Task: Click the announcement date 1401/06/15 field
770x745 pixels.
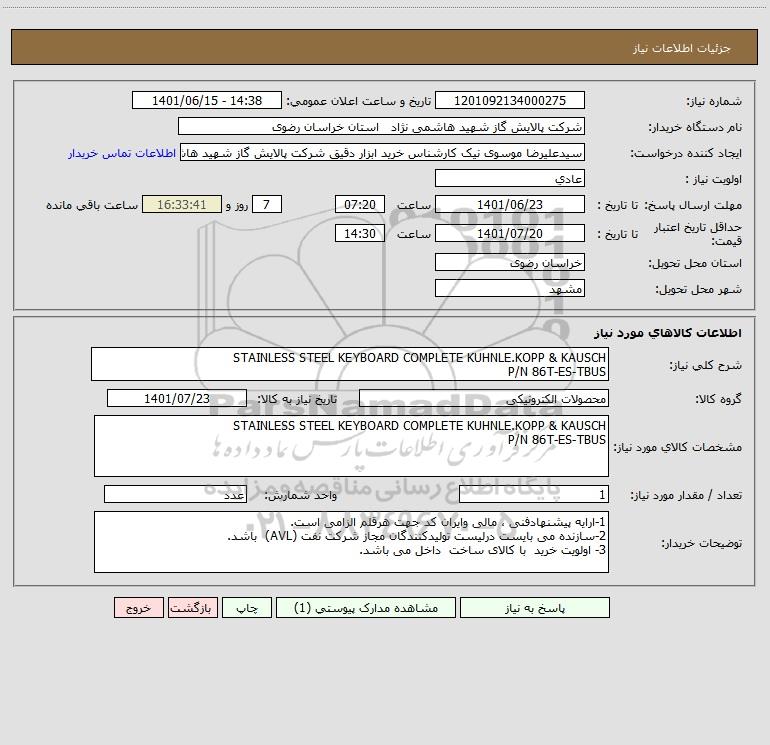Action: [x=207, y=100]
